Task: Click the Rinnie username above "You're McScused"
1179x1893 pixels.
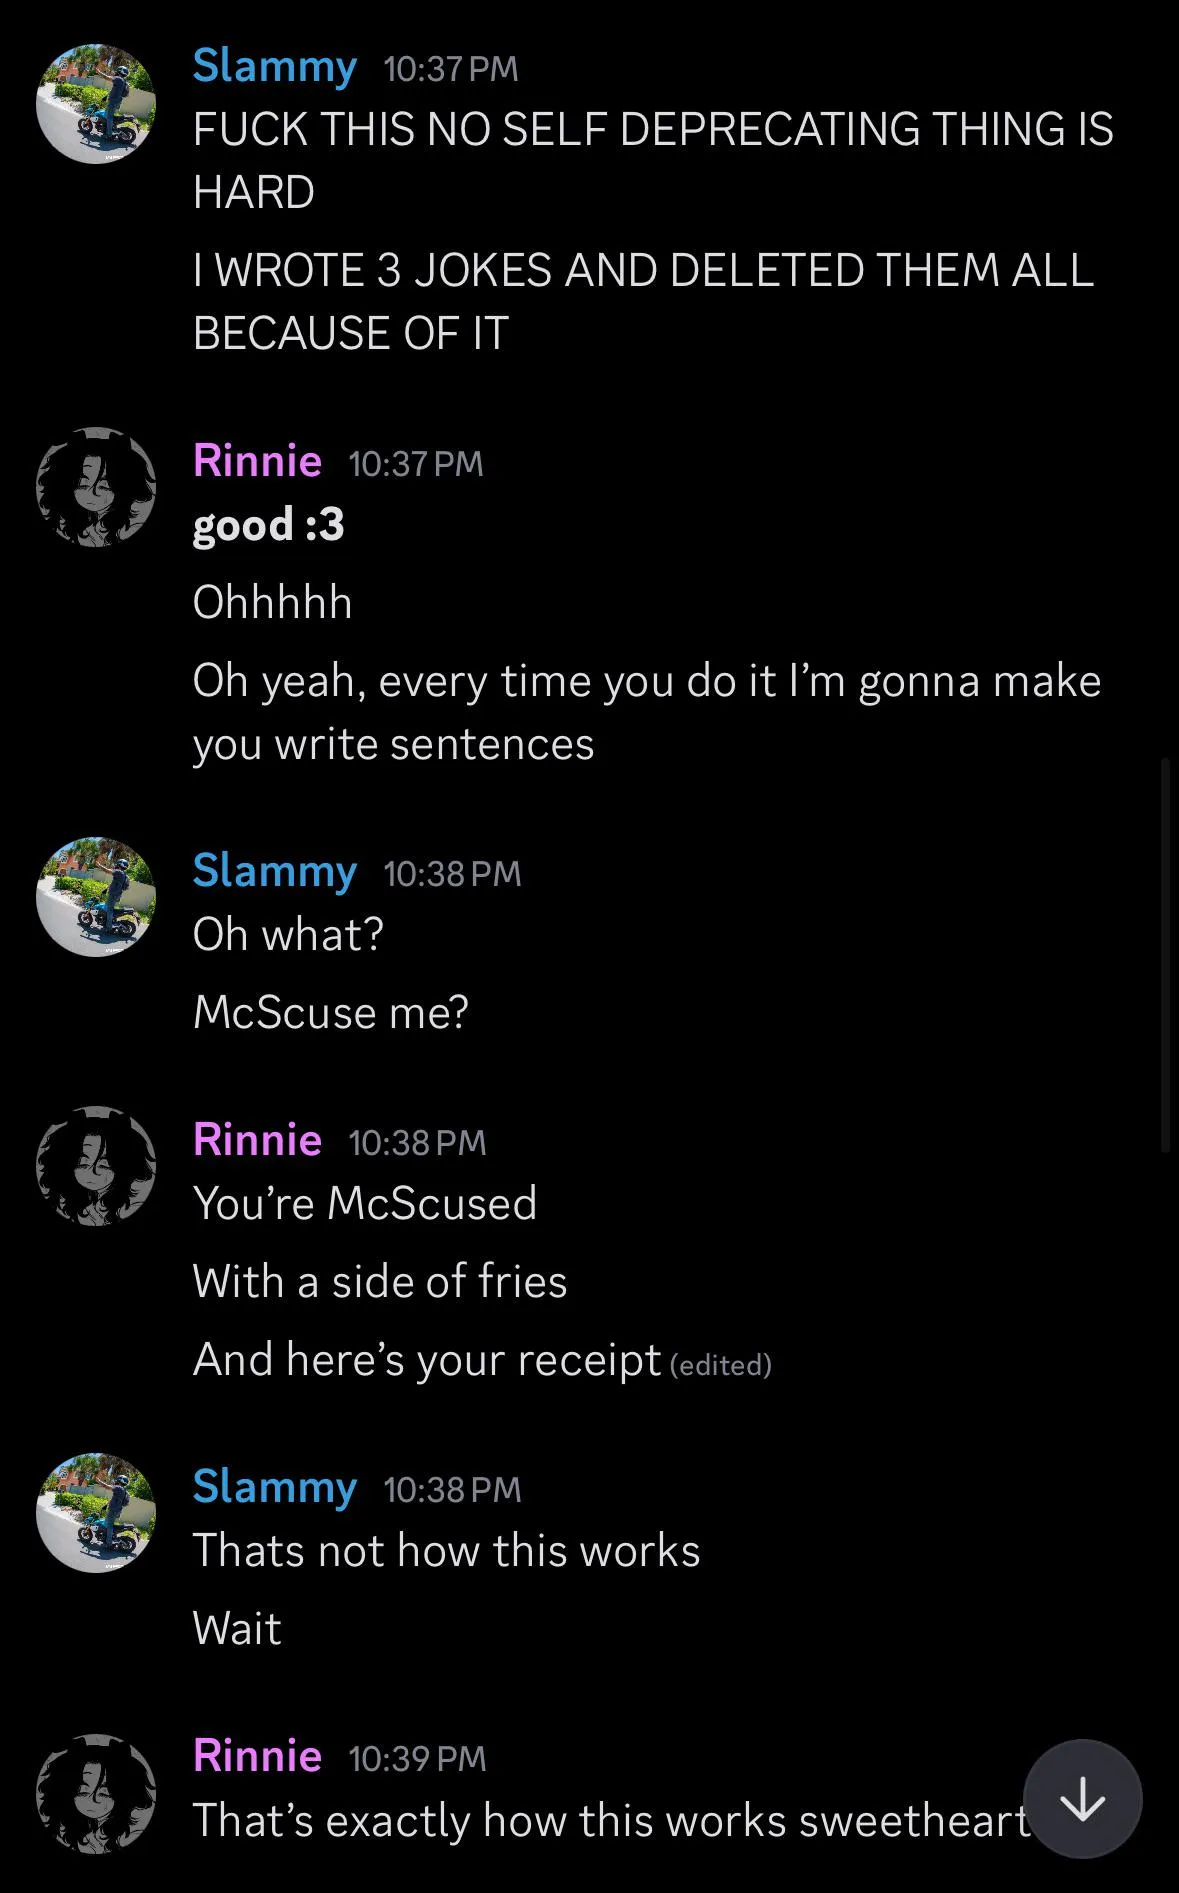Action: [x=257, y=1140]
